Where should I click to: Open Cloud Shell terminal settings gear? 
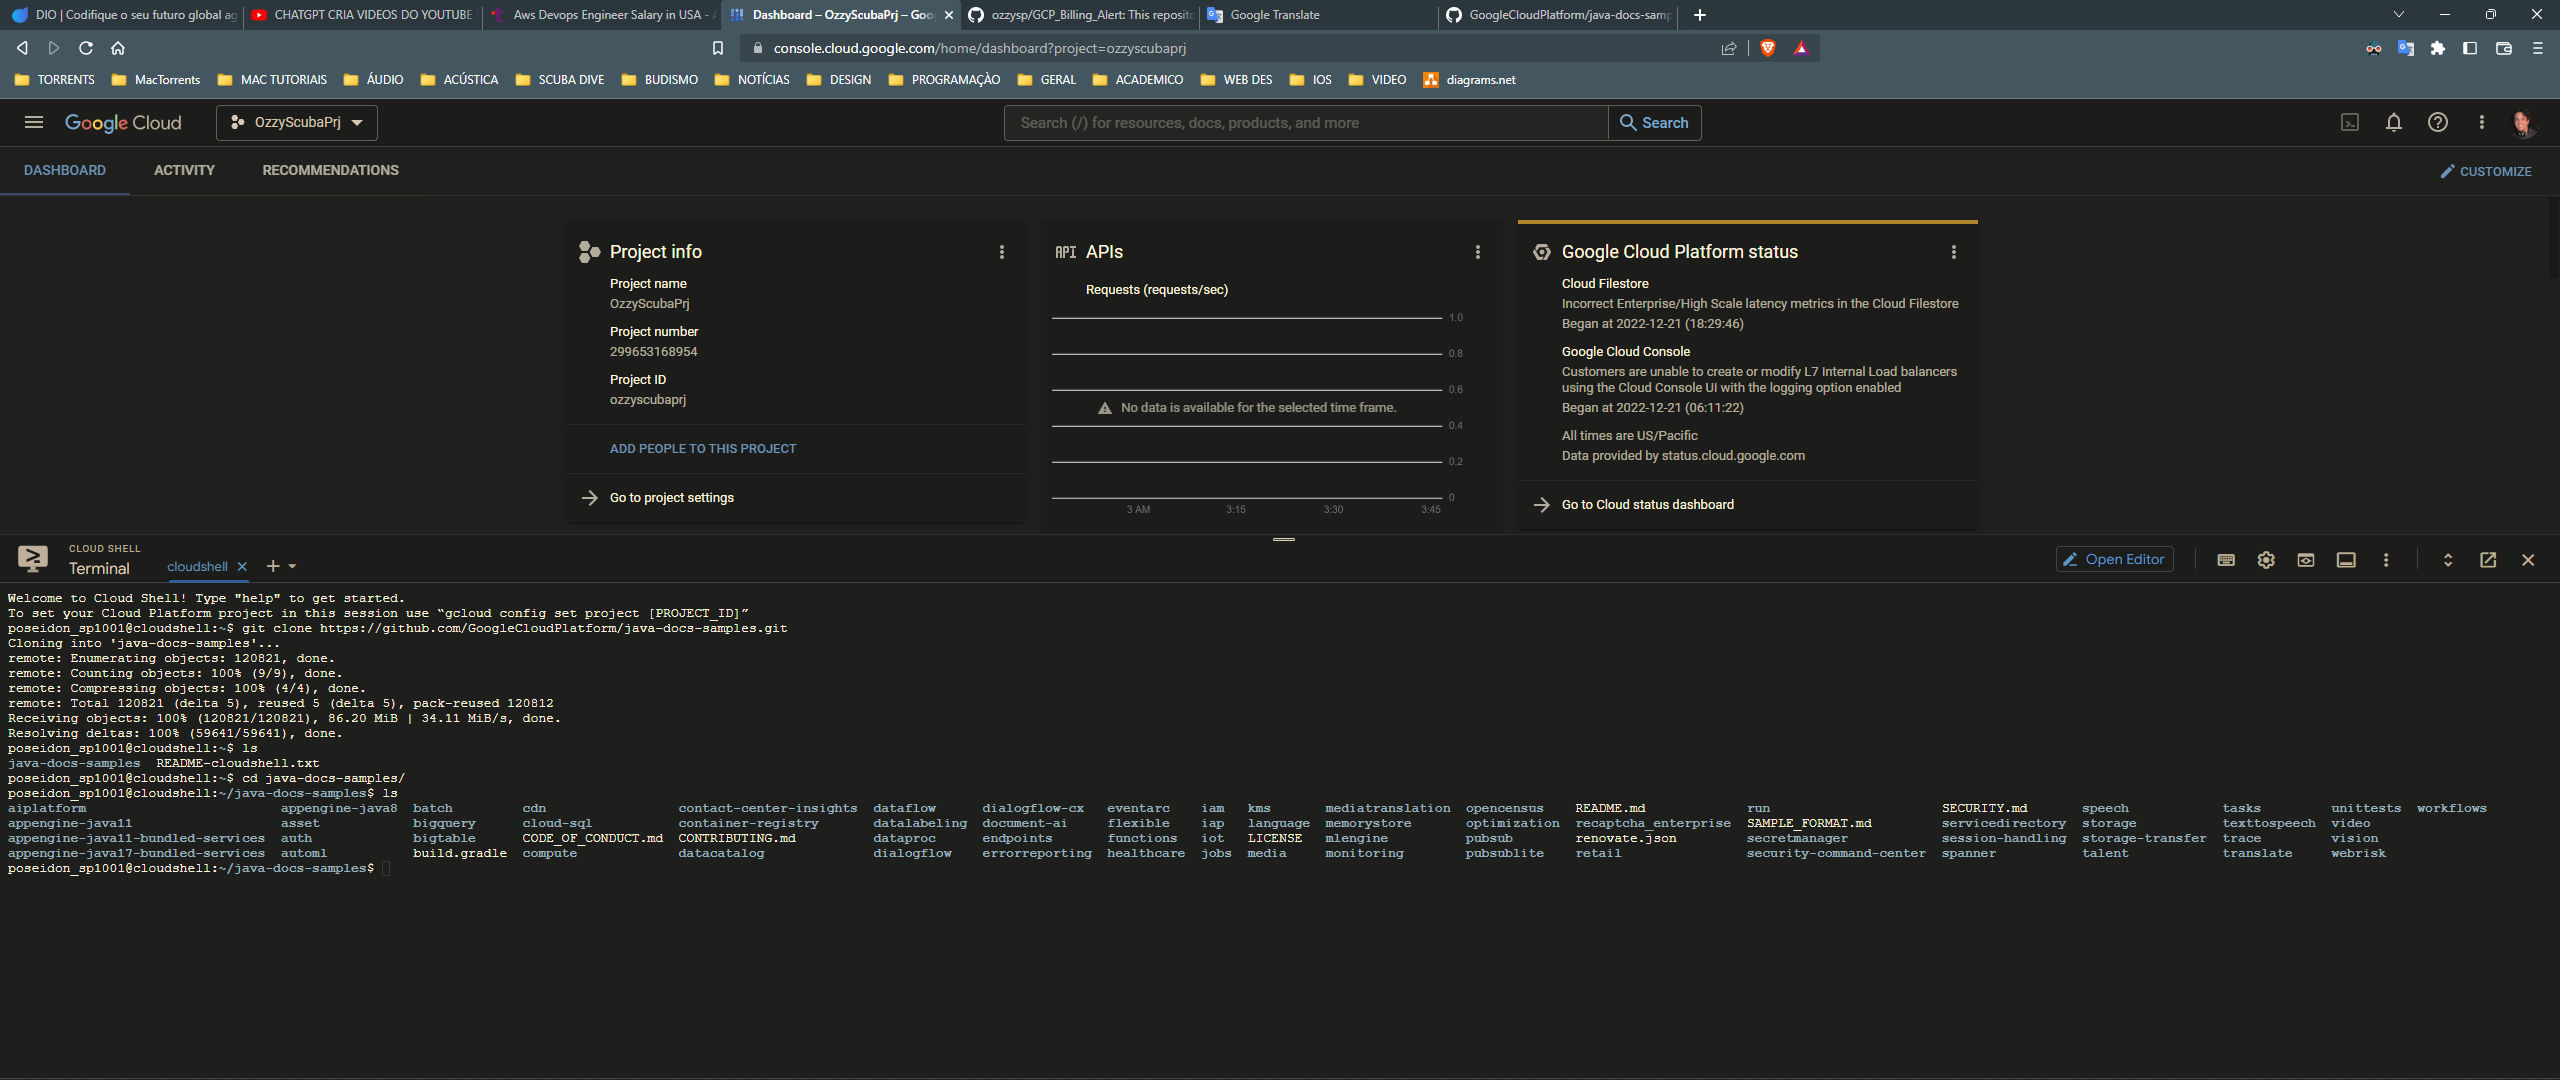pos(2265,560)
